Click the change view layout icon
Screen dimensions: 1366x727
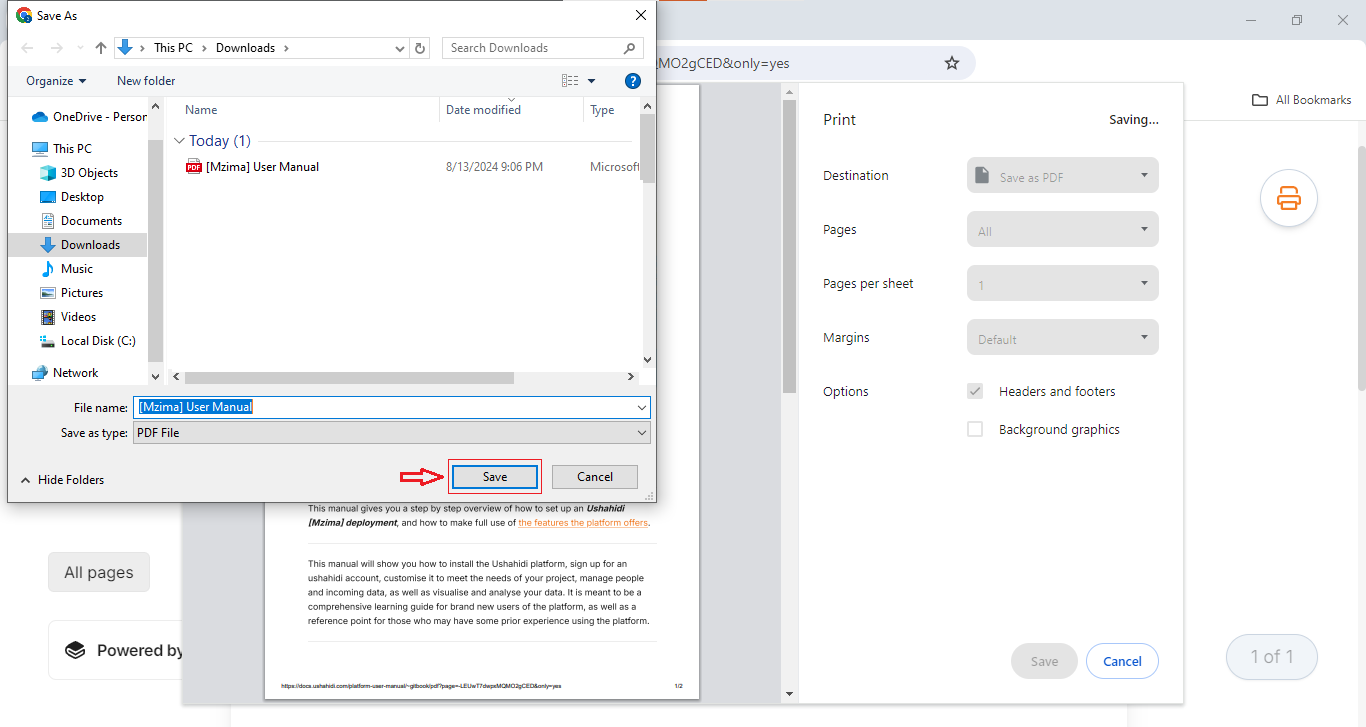point(570,81)
